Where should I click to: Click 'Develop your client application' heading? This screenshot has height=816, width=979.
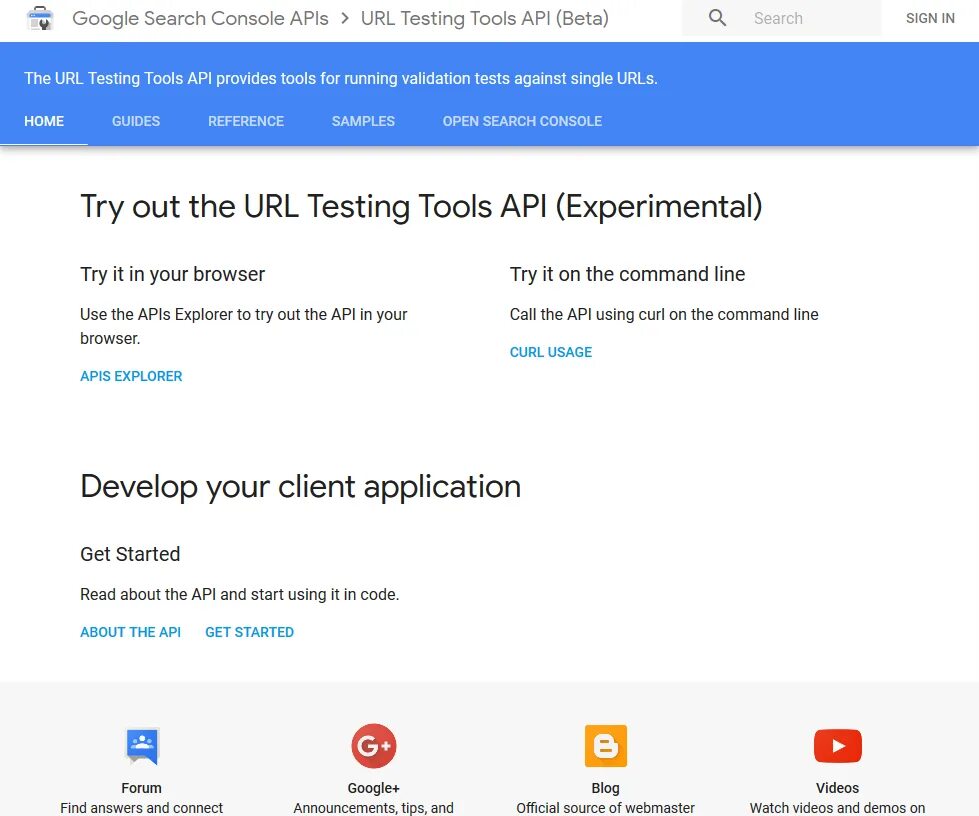pyautogui.click(x=300, y=487)
